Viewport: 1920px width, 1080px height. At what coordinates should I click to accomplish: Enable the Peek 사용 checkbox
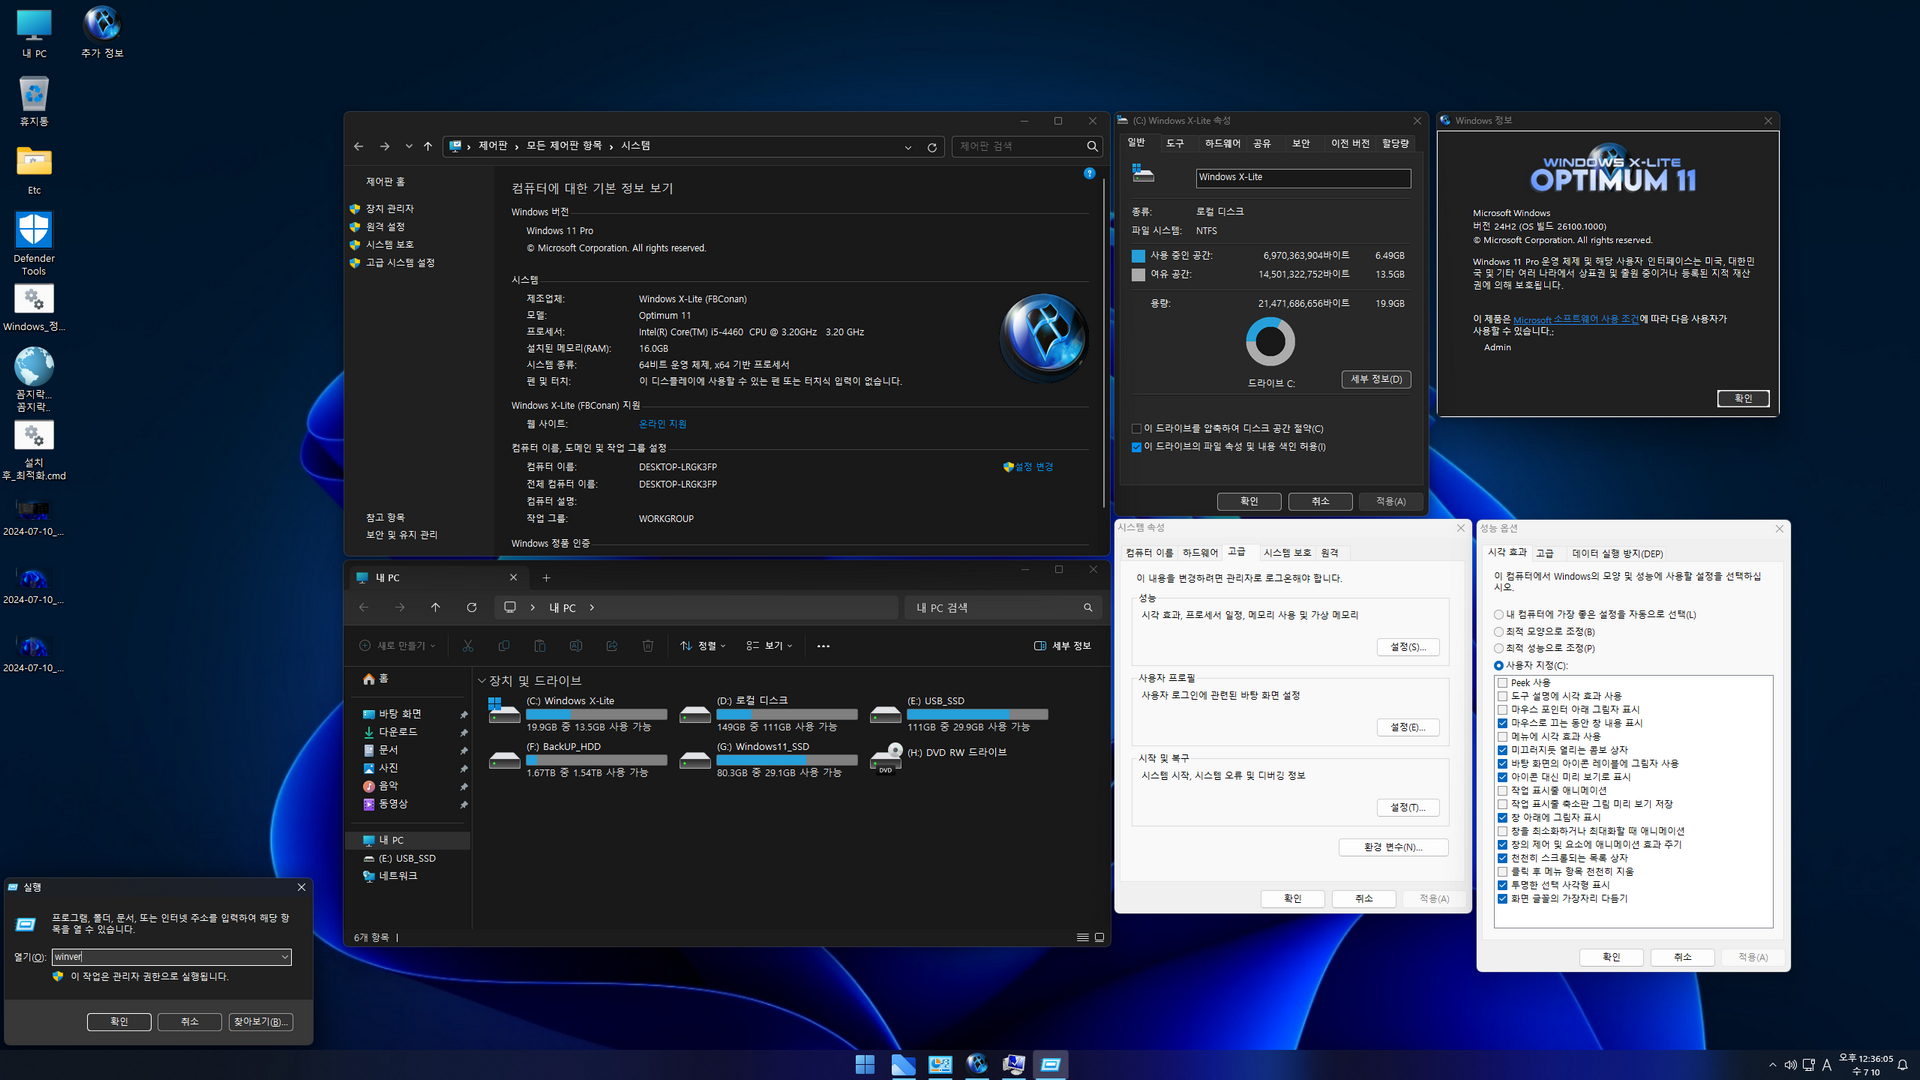1502,683
